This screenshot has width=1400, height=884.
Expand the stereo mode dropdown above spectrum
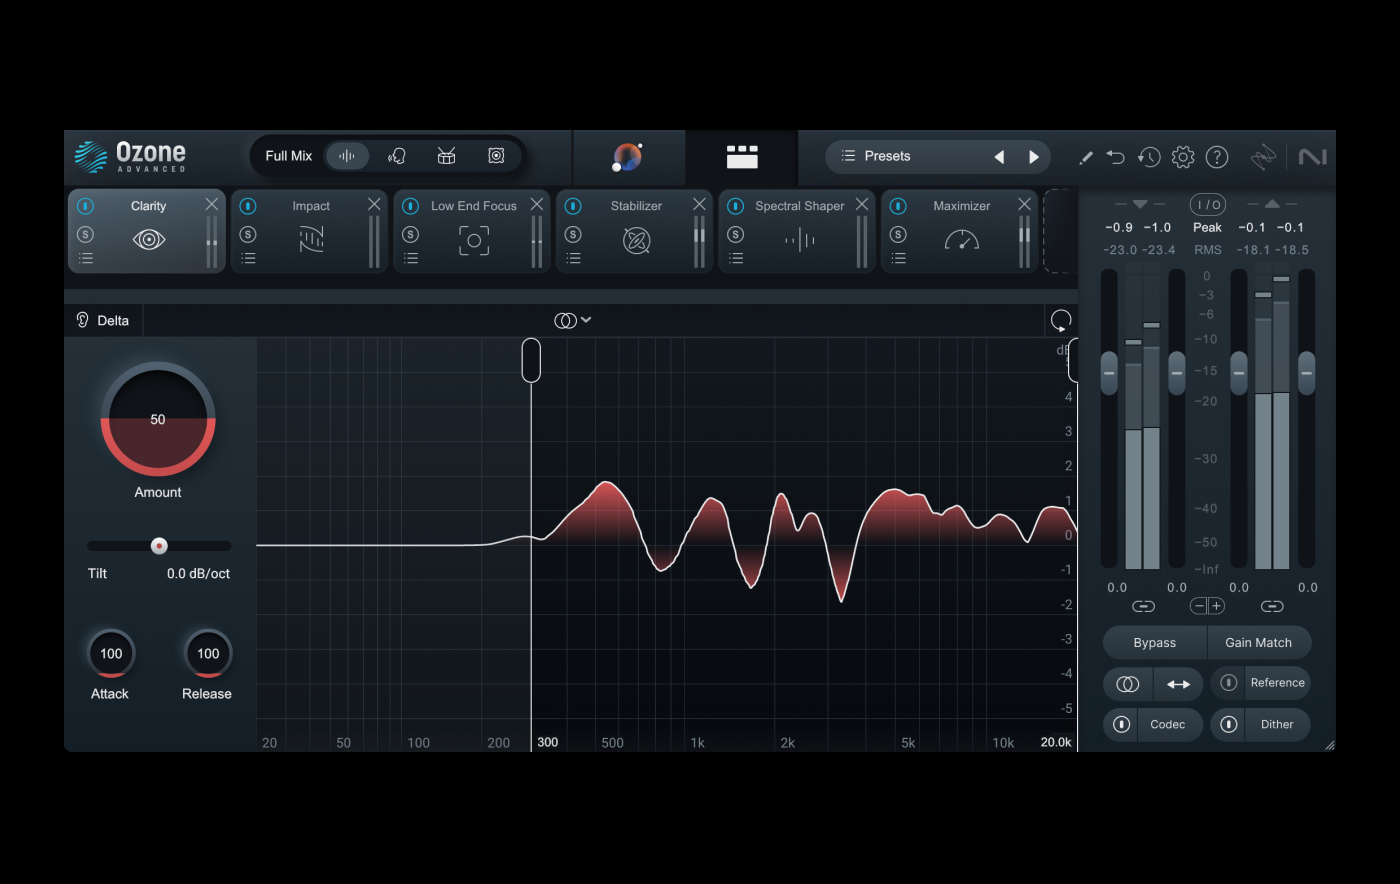point(573,320)
